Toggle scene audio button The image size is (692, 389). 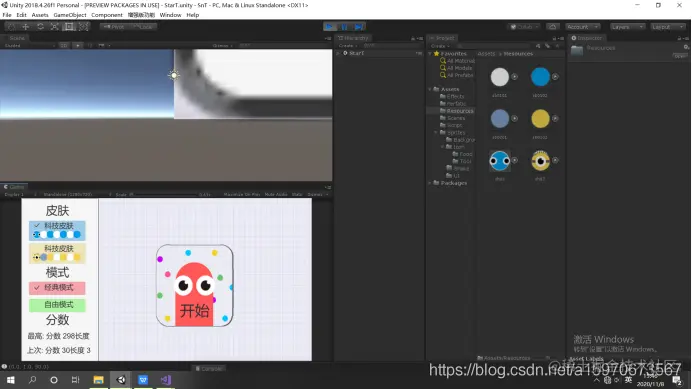pyautogui.click(x=90, y=45)
